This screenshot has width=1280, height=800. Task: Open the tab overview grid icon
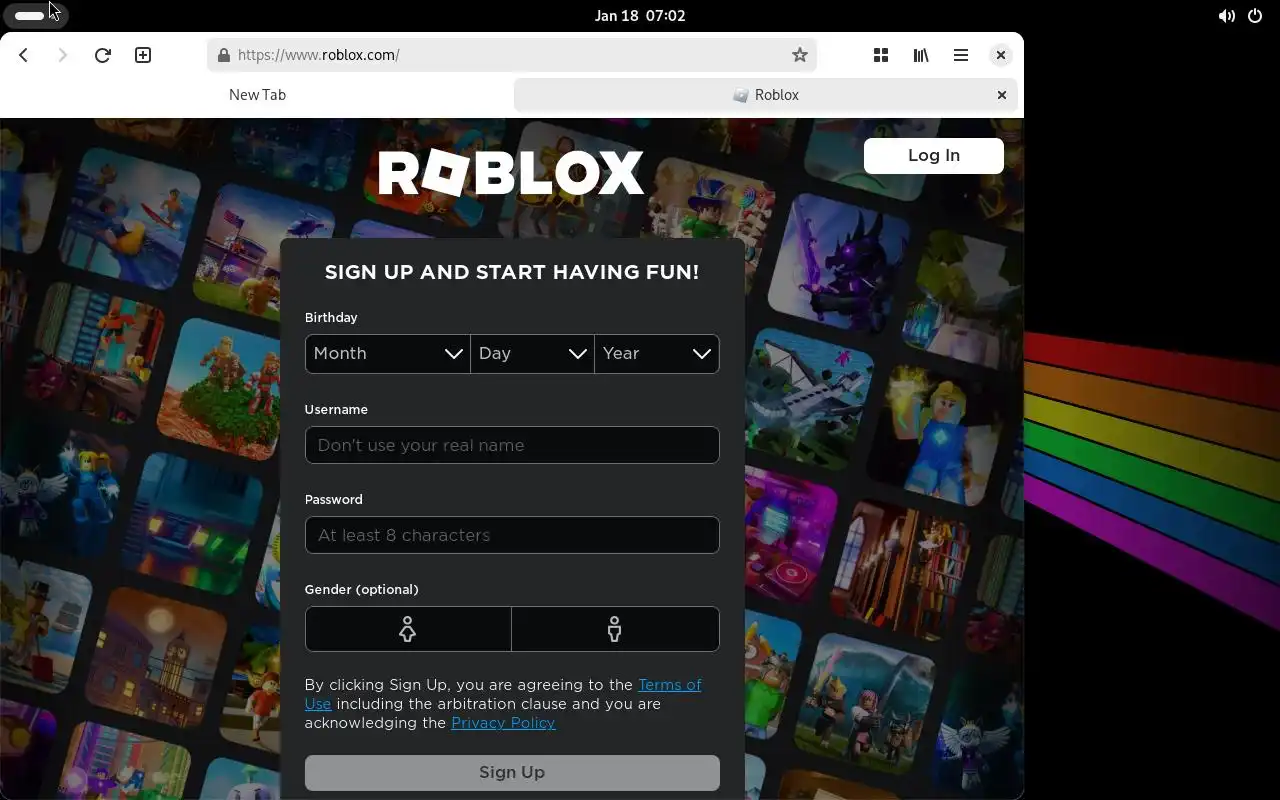coord(881,55)
